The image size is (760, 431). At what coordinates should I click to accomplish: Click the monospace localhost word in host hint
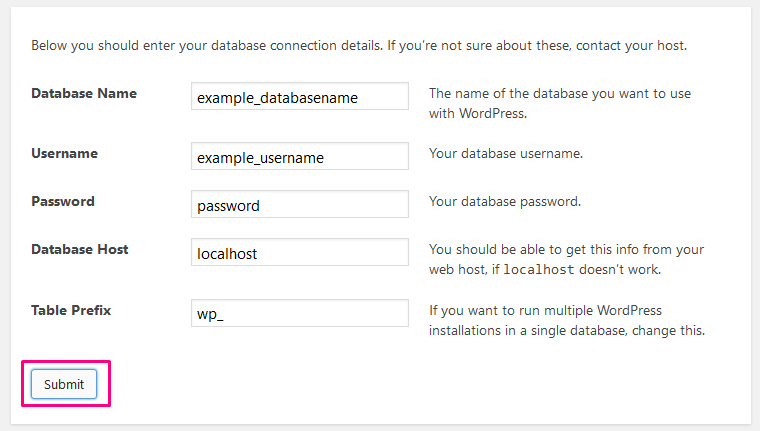[538, 270]
